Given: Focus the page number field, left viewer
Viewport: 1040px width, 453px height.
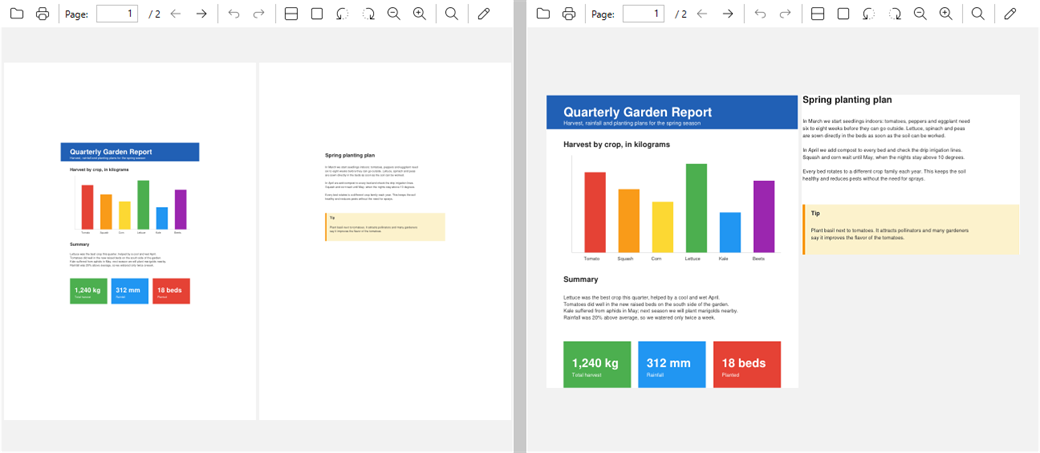Looking at the screenshot, I should coord(117,14).
